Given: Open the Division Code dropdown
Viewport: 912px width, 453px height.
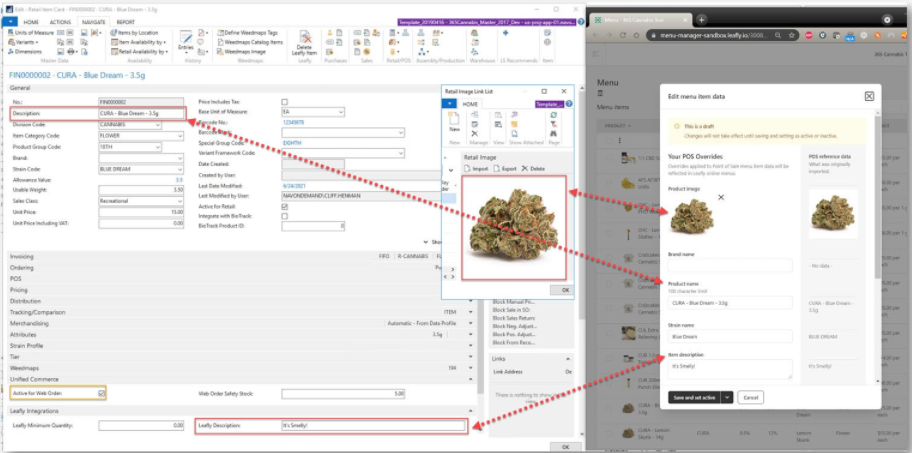Looking at the screenshot, I should [x=158, y=124].
